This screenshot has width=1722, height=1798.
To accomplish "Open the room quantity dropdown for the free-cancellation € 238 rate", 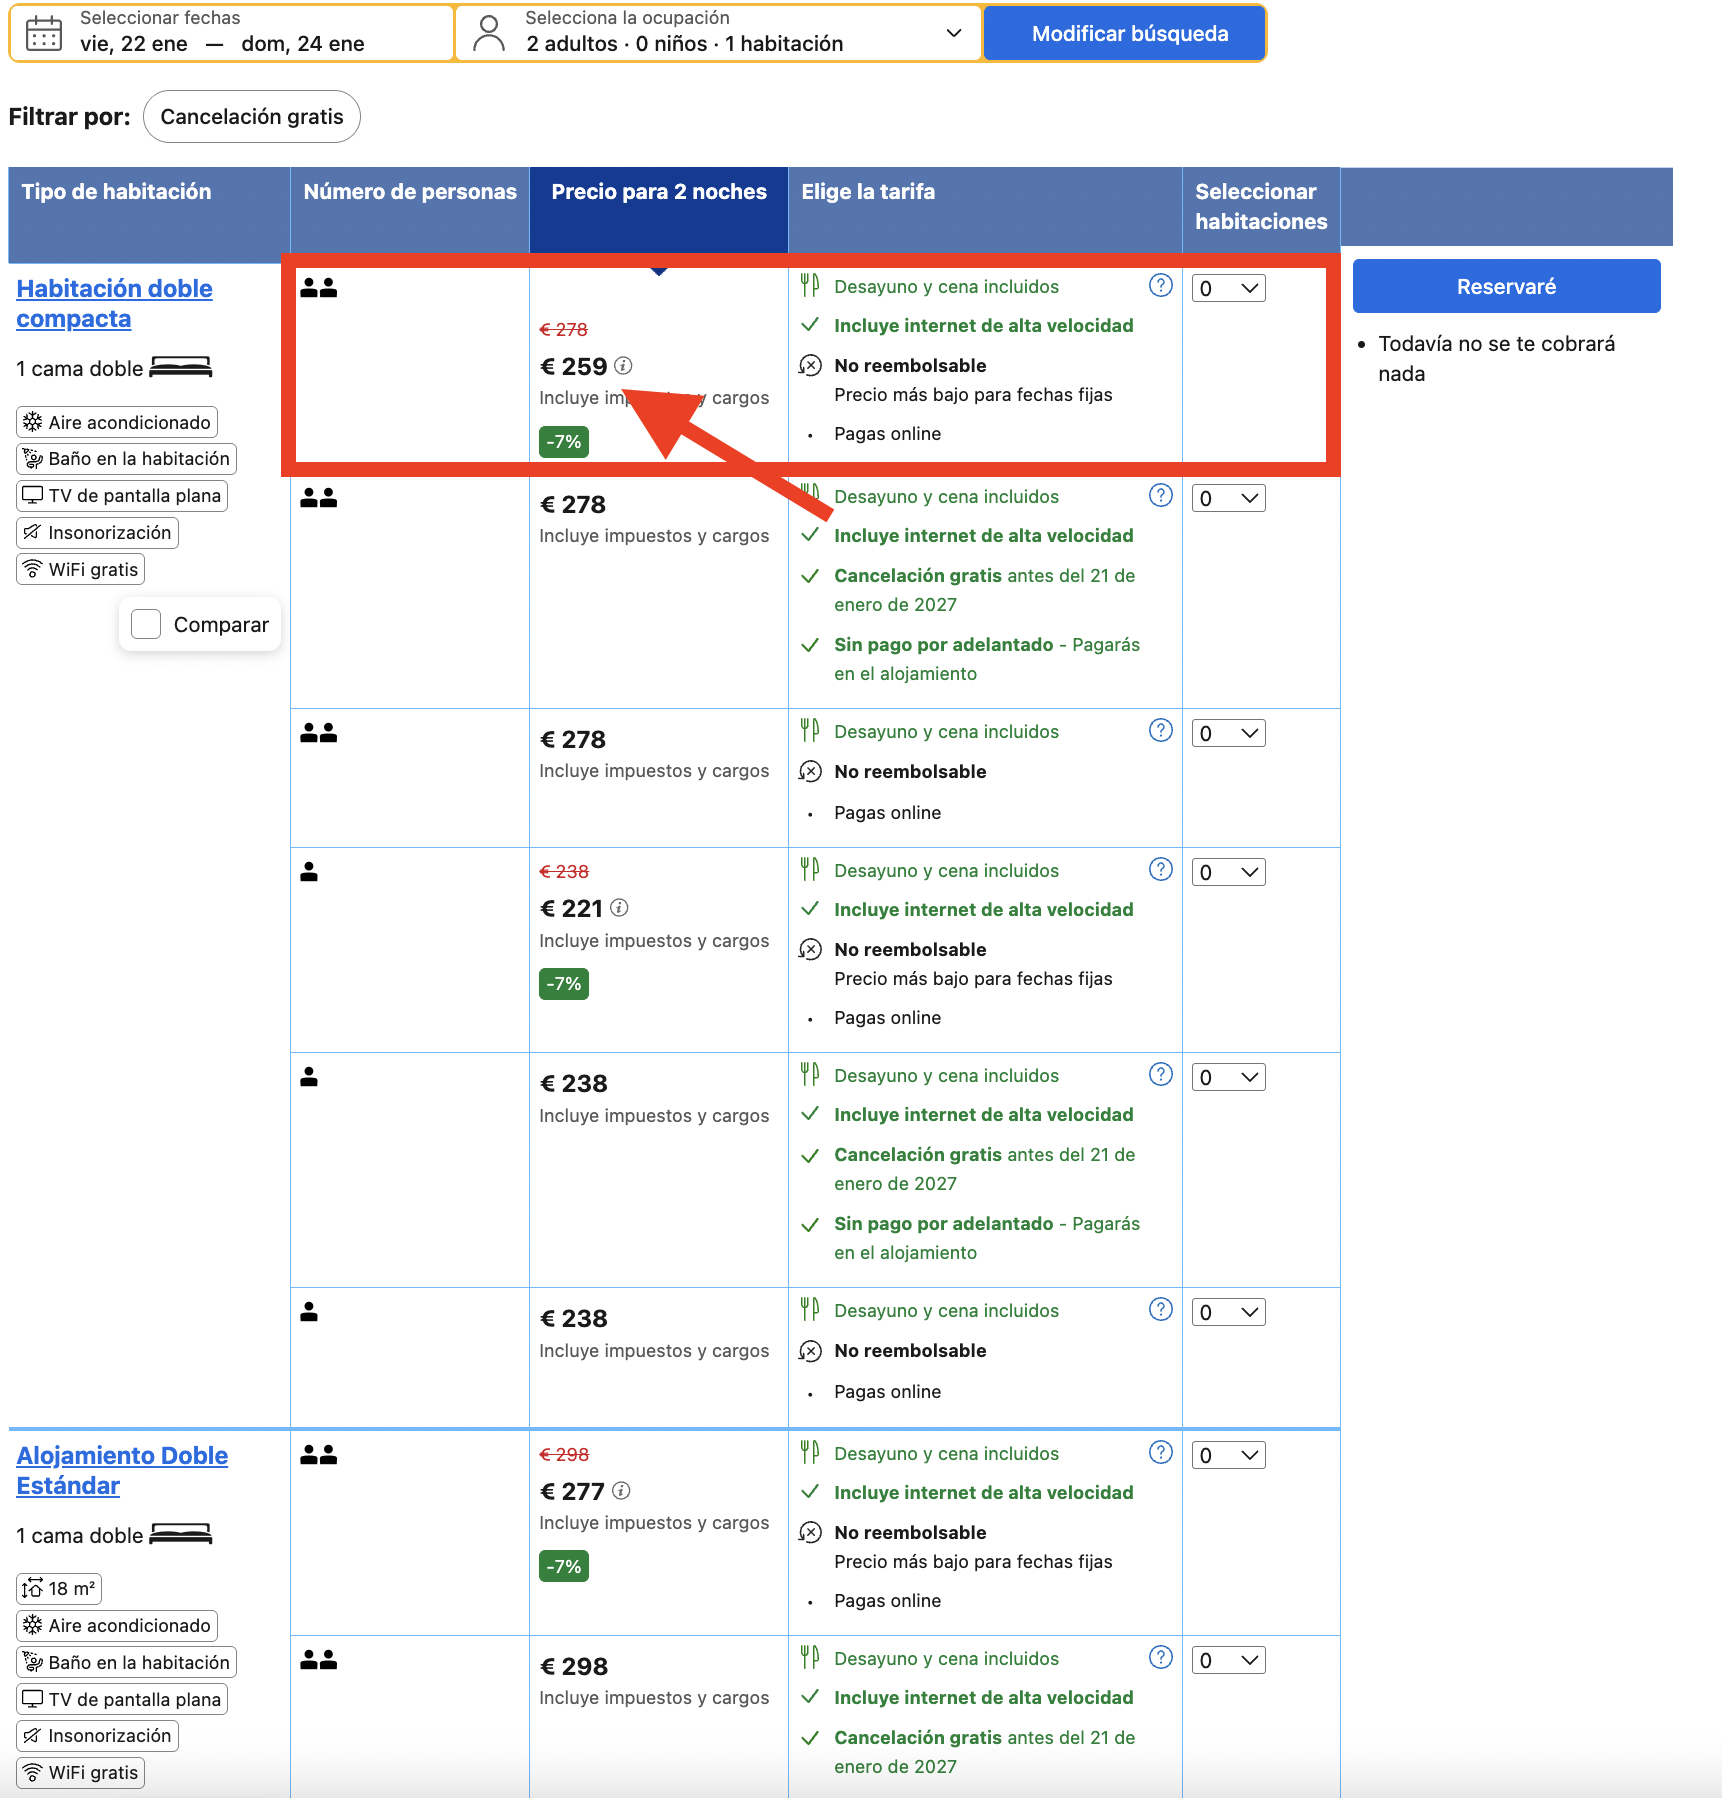I will (x=1229, y=1077).
